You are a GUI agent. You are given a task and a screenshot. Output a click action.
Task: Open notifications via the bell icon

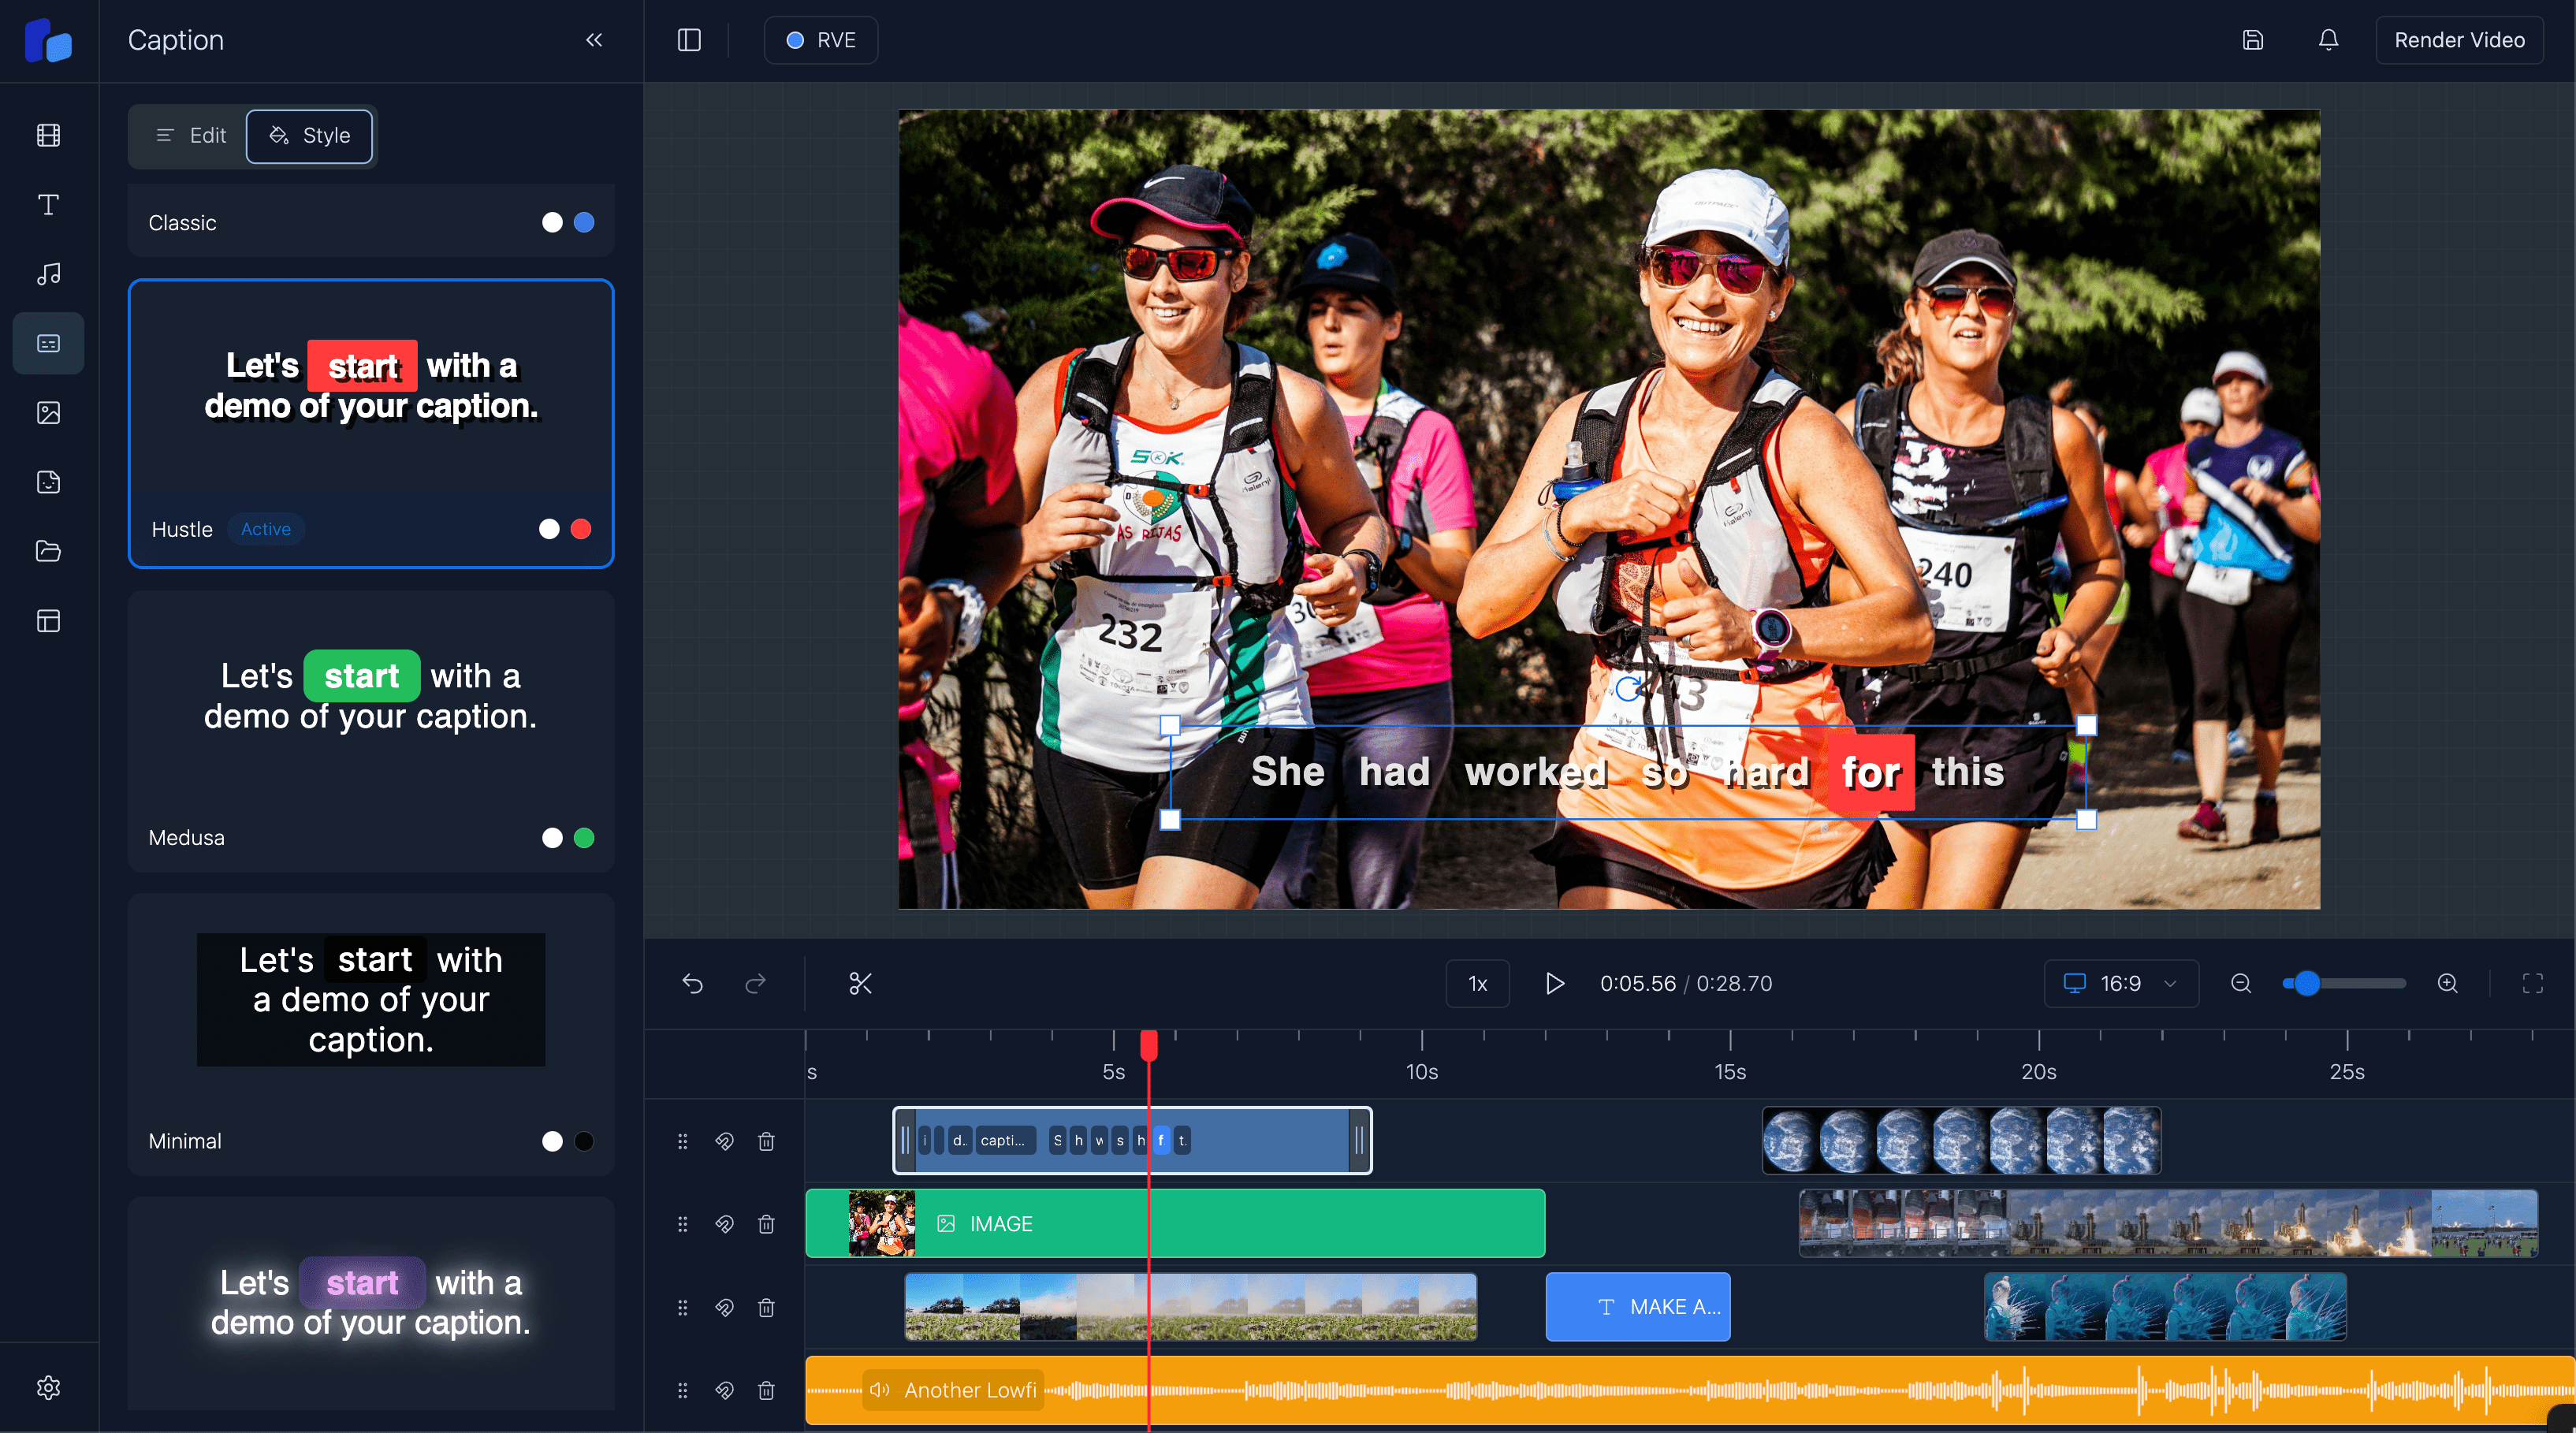(x=2327, y=40)
